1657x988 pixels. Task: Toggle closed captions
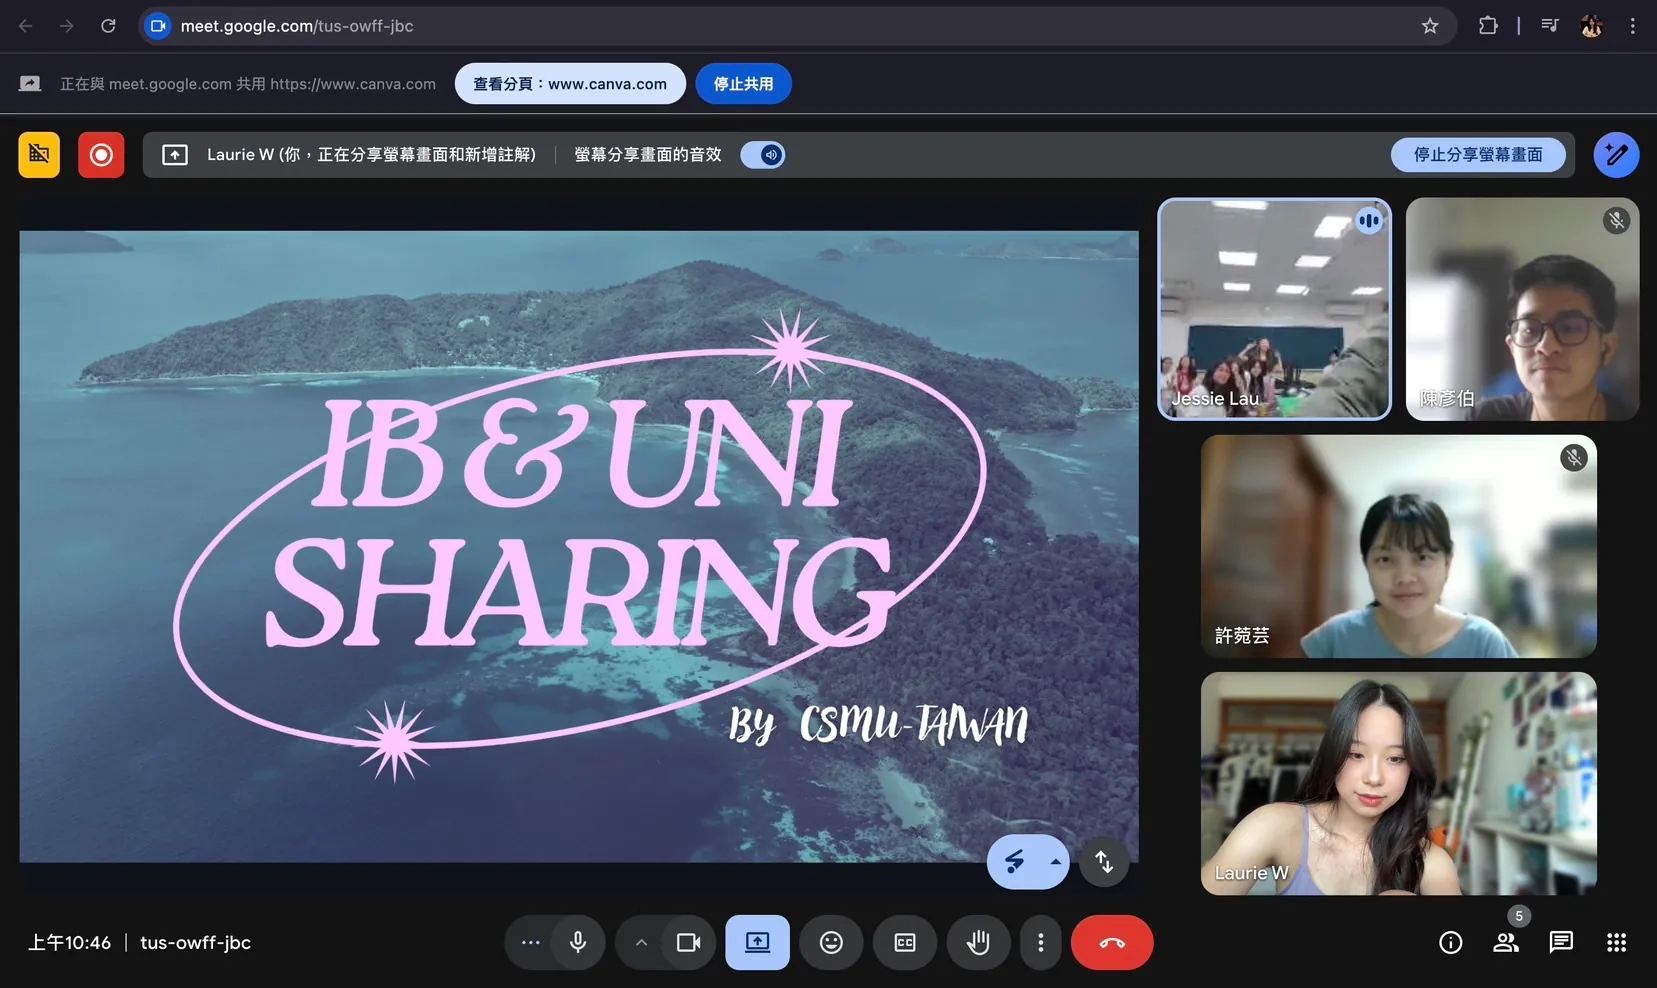(905, 942)
